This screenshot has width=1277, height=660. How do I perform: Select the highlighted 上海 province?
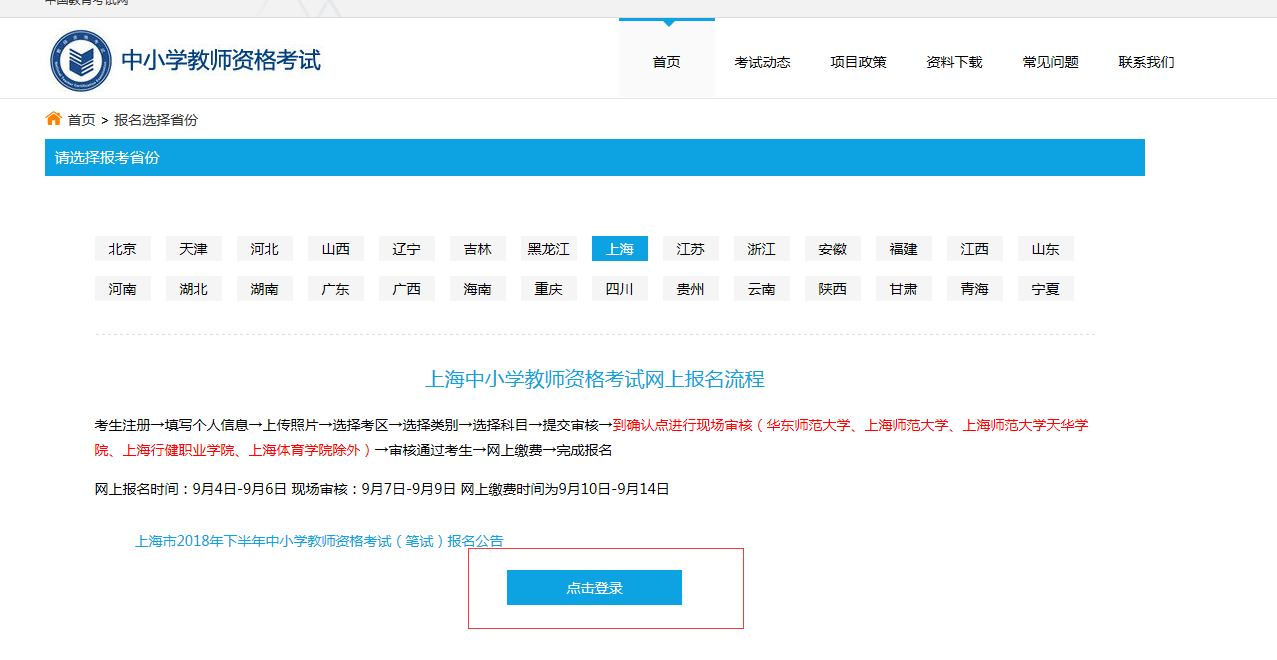click(620, 249)
